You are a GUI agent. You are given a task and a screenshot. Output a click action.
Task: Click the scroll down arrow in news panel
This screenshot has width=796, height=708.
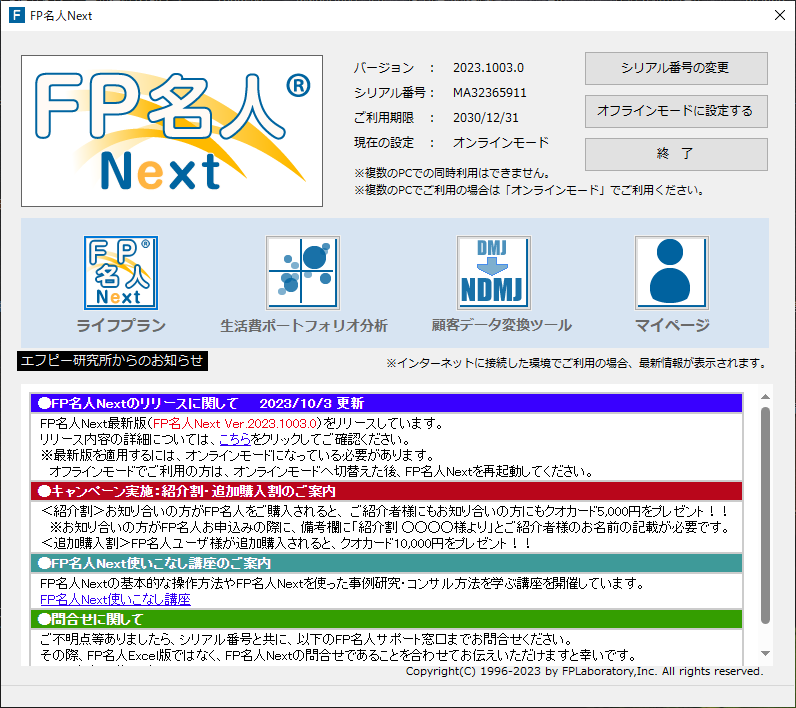point(765,654)
